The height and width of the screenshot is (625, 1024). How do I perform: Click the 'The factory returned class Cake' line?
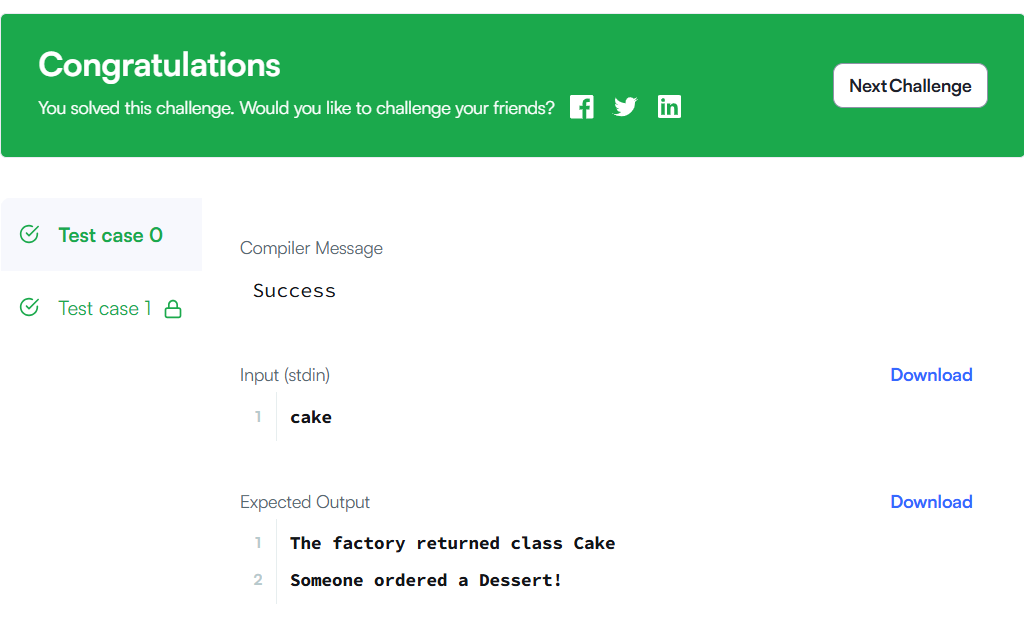[452, 543]
